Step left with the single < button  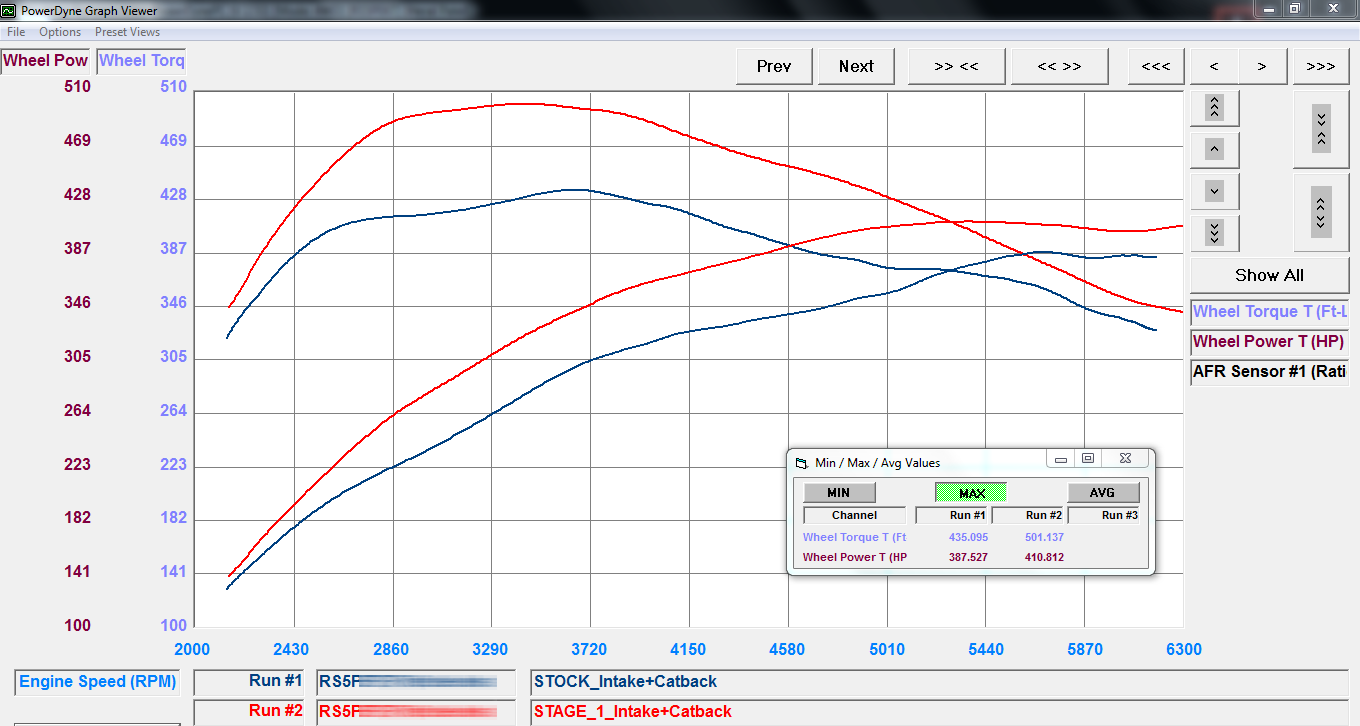[x=1214, y=66]
